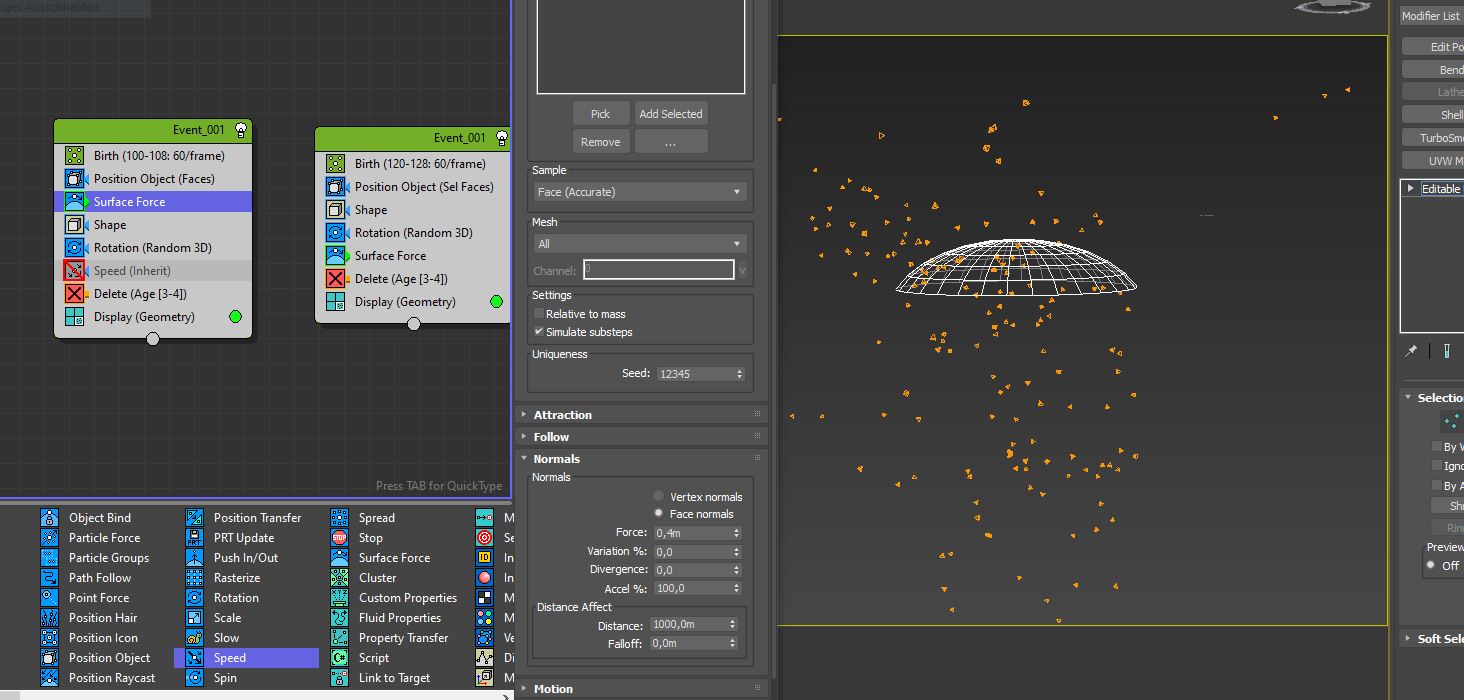Select the Speed operator in the depot

(x=229, y=658)
